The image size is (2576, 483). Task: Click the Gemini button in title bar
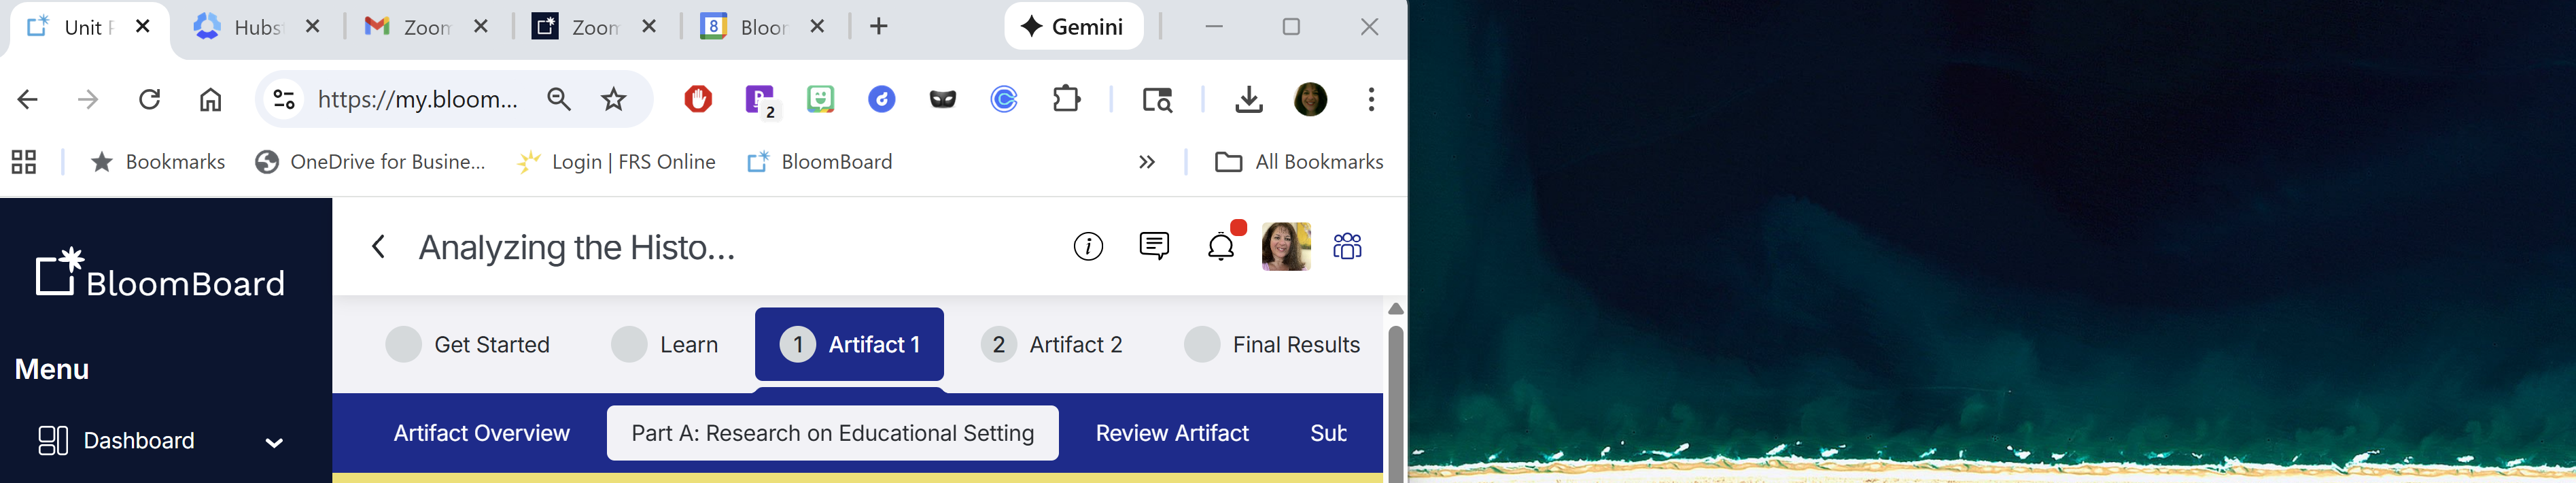click(x=1073, y=27)
